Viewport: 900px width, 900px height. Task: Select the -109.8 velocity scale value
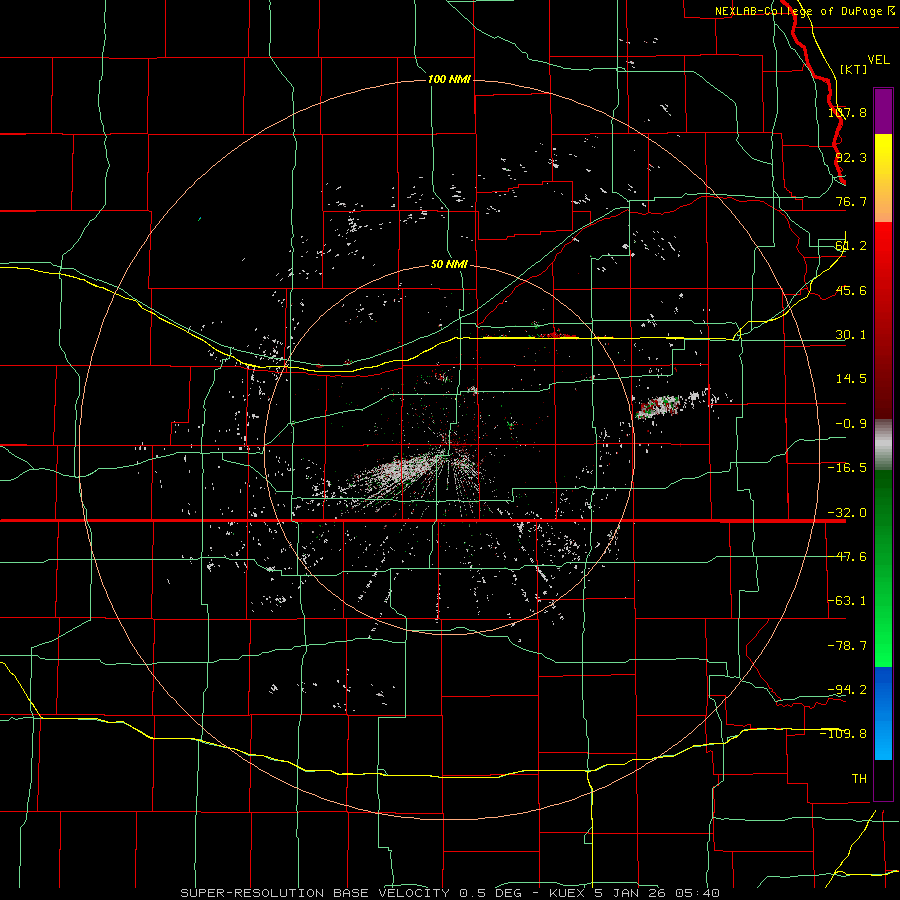tap(844, 734)
